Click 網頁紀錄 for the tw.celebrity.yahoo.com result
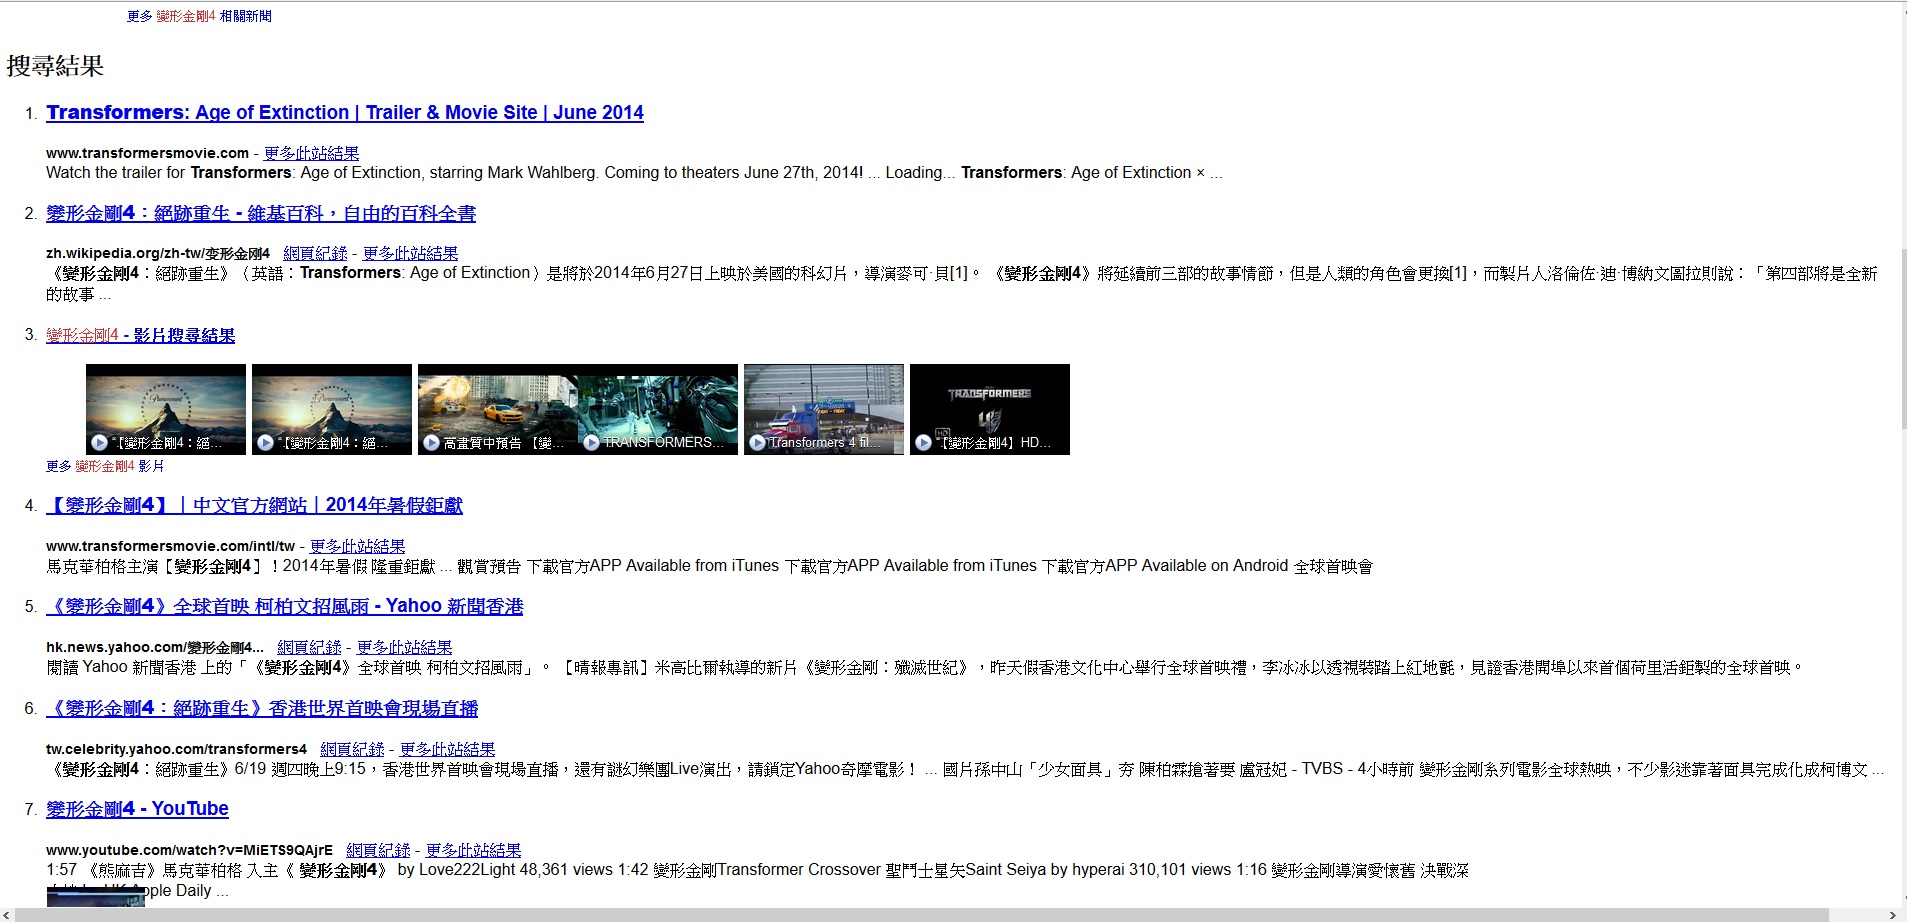 (352, 749)
